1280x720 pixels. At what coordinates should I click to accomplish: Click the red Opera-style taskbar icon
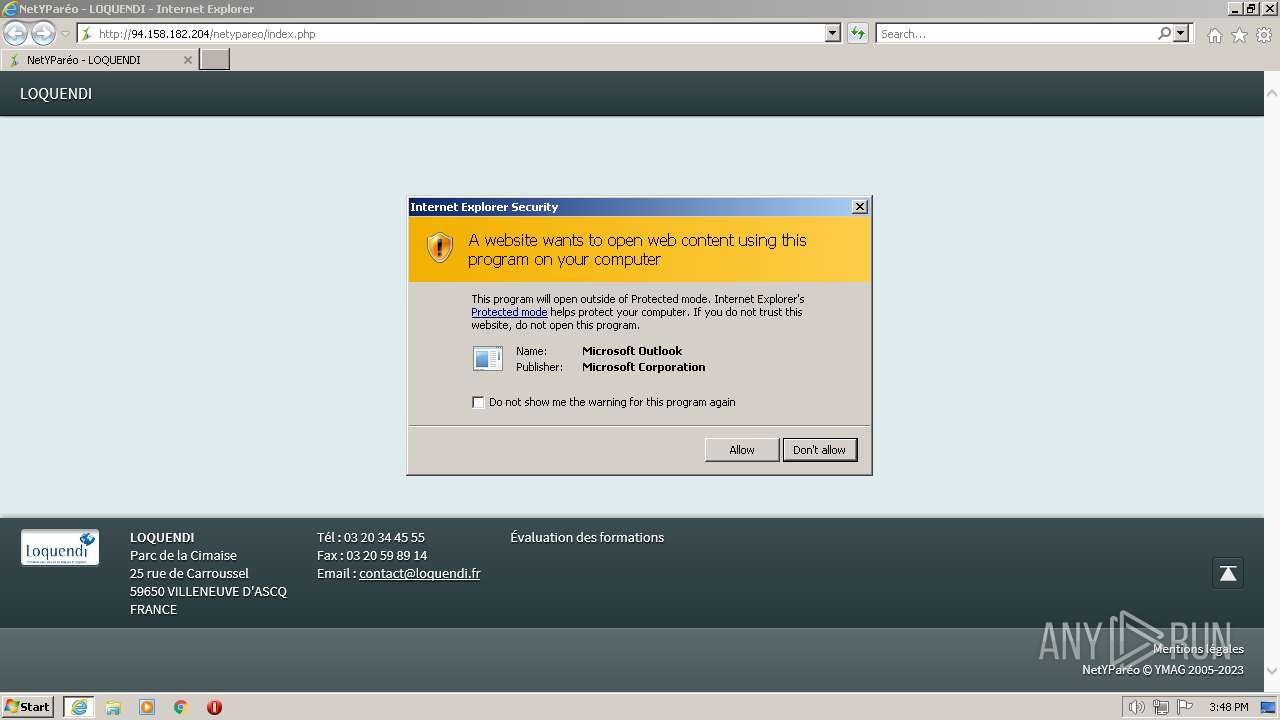(x=214, y=707)
